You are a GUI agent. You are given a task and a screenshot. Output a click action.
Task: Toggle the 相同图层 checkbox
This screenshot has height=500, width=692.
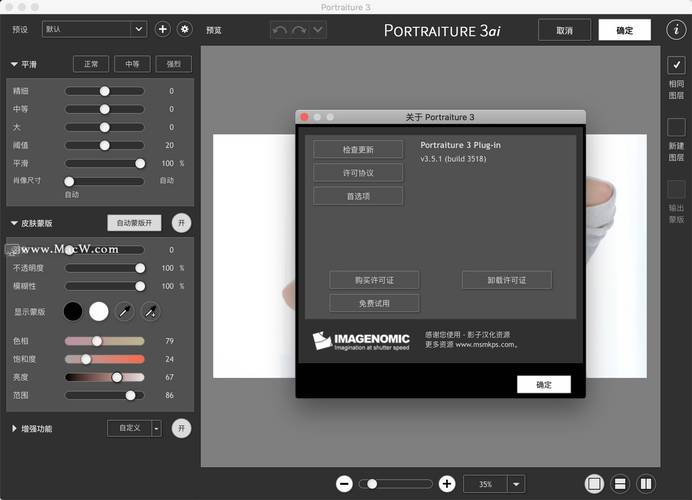(676, 66)
